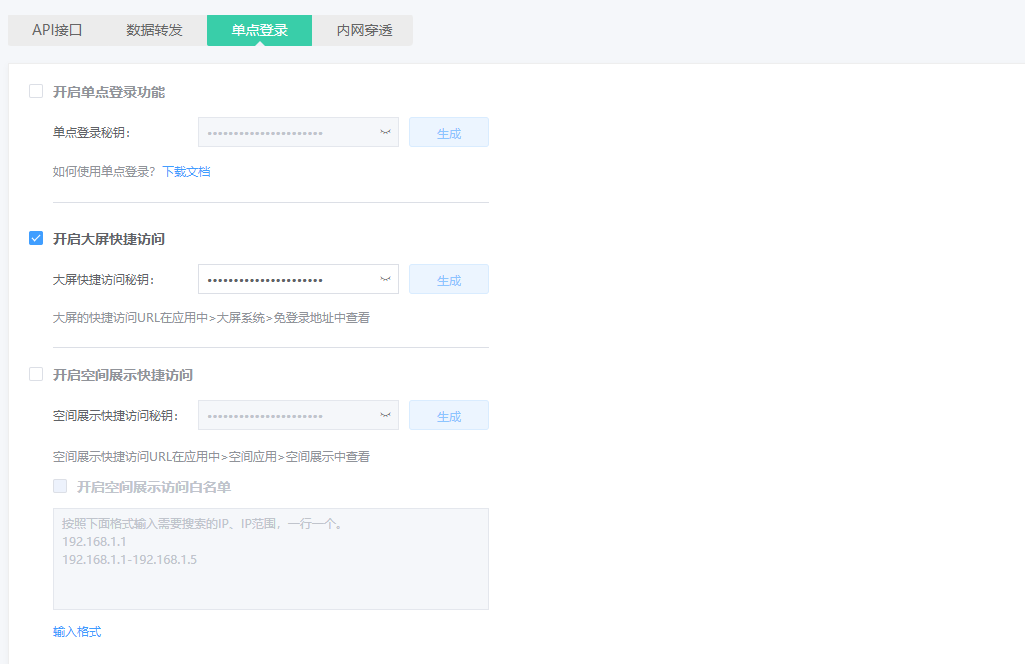Click the 空间展示快捷访问URL hint text
This screenshot has height=664, width=1025.
(211, 457)
